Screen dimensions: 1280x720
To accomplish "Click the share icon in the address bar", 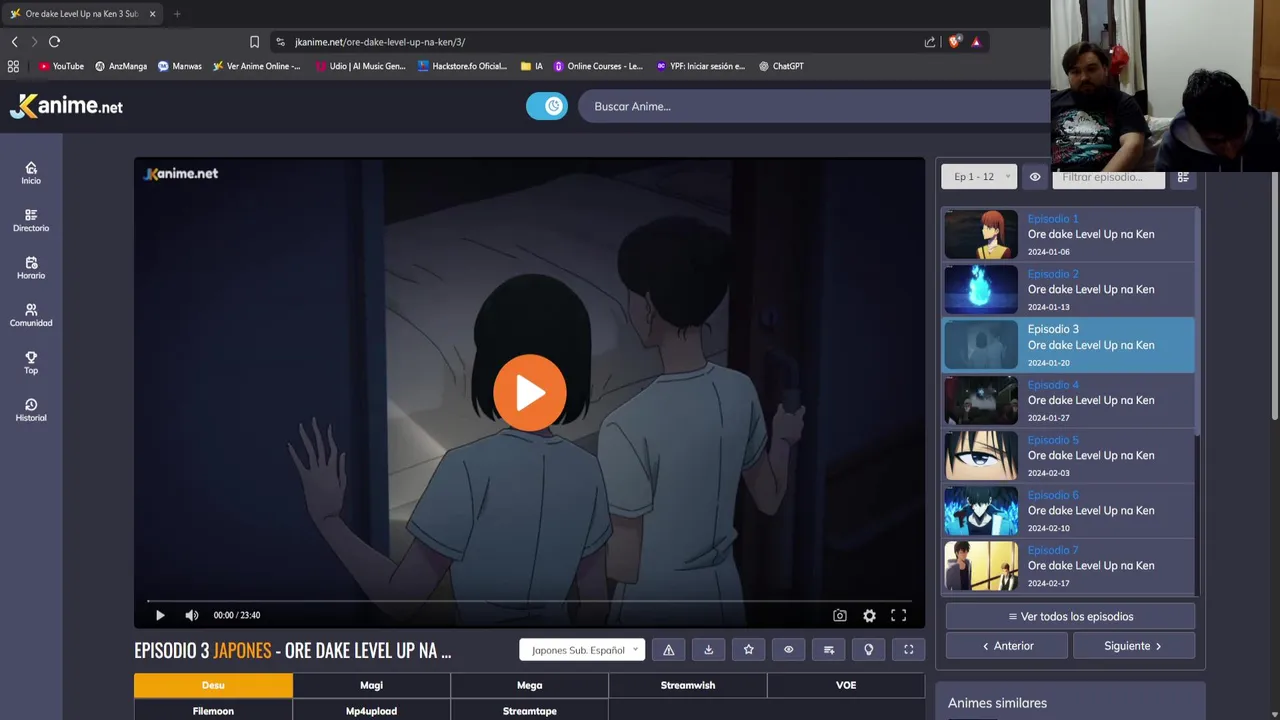I will pyautogui.click(x=930, y=42).
